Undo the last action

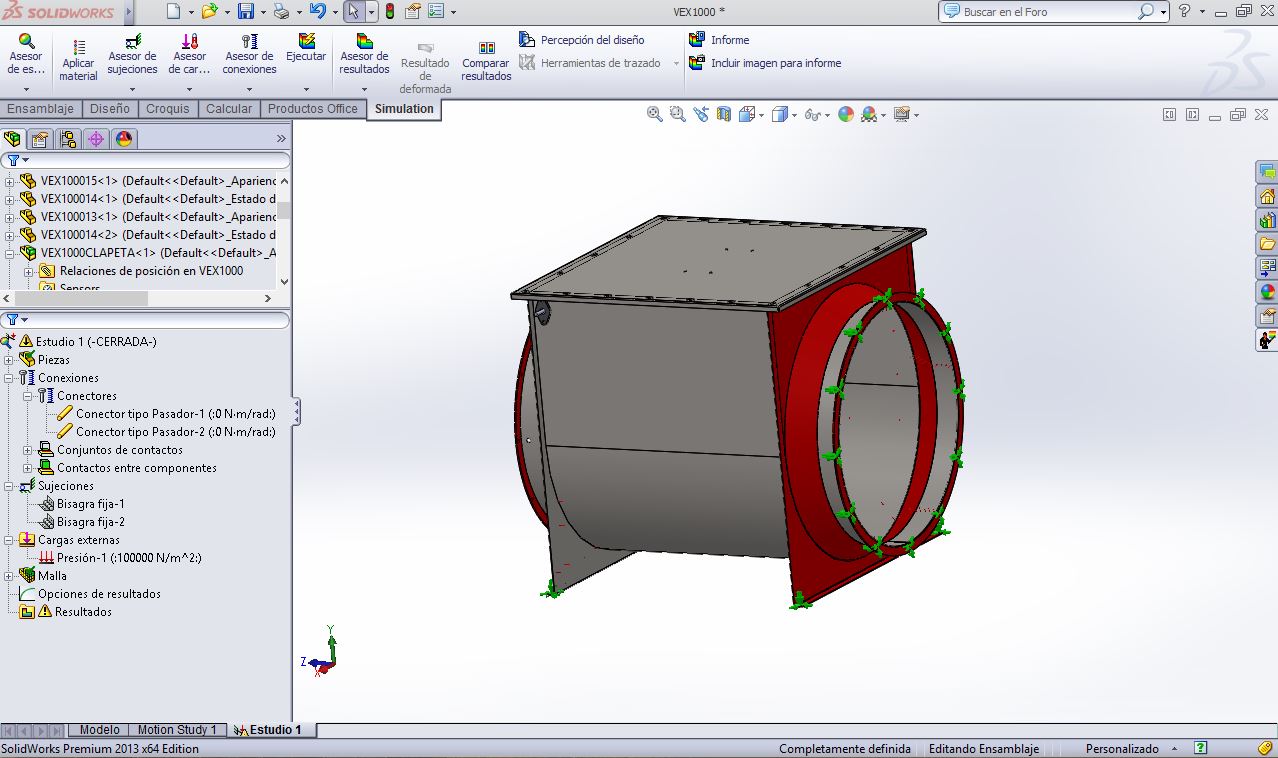pyautogui.click(x=317, y=12)
